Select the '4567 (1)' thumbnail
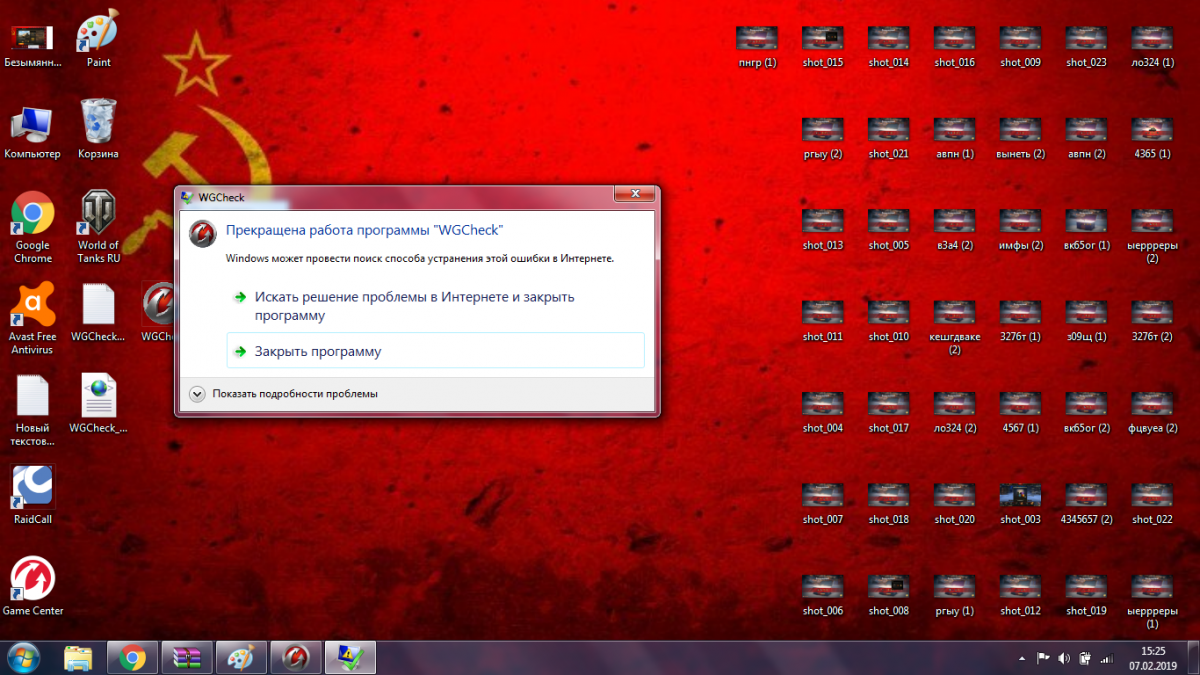The image size is (1200, 675). click(x=1020, y=413)
